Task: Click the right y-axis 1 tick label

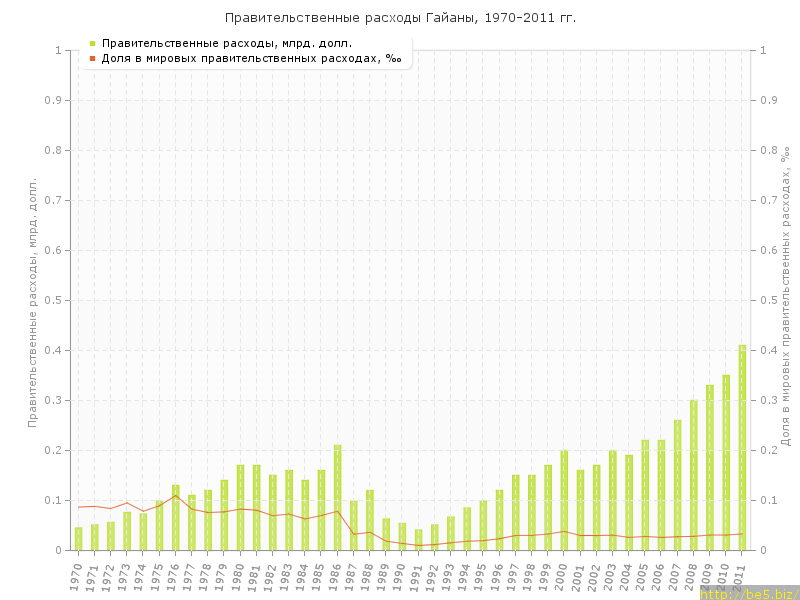Action: [763, 50]
